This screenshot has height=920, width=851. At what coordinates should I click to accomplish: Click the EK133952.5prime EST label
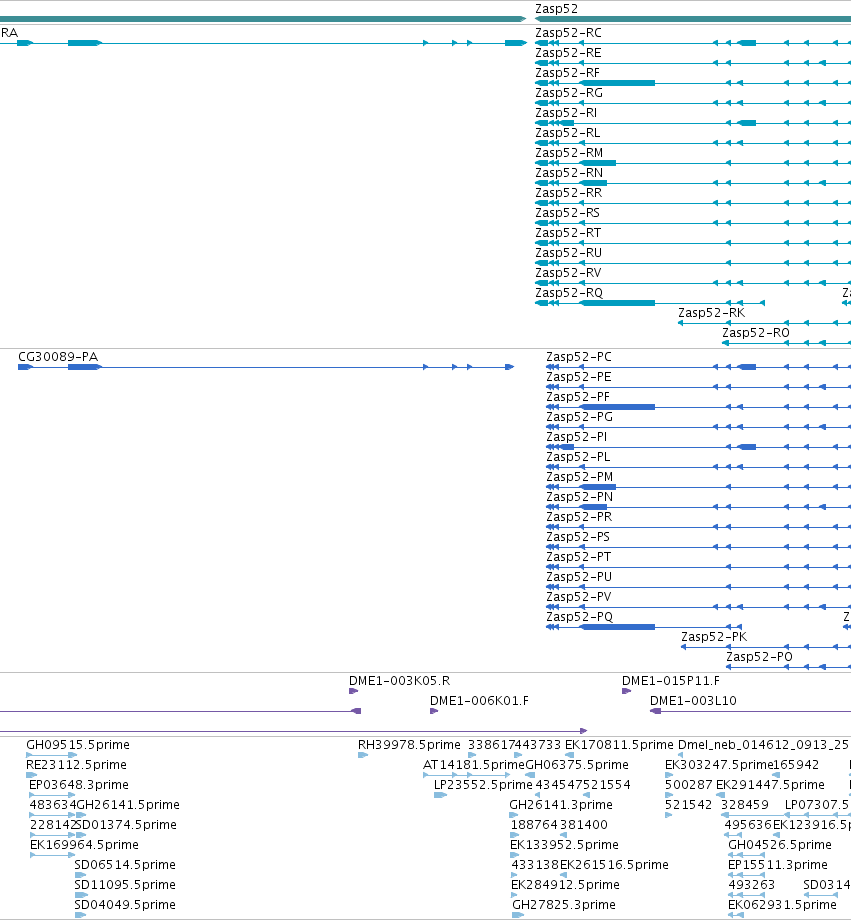click(x=565, y=844)
